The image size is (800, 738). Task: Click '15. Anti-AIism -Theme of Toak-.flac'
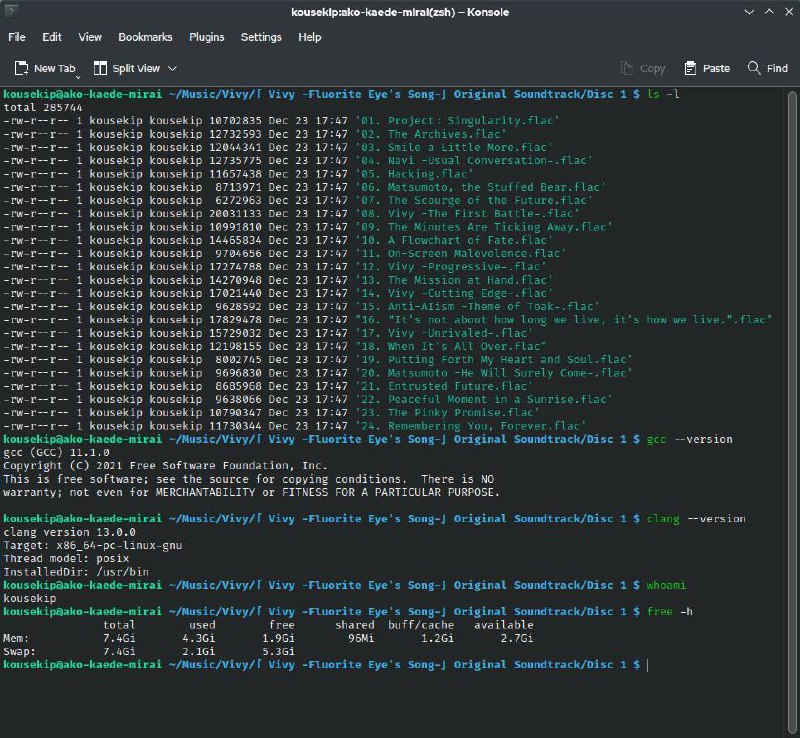coord(478,307)
